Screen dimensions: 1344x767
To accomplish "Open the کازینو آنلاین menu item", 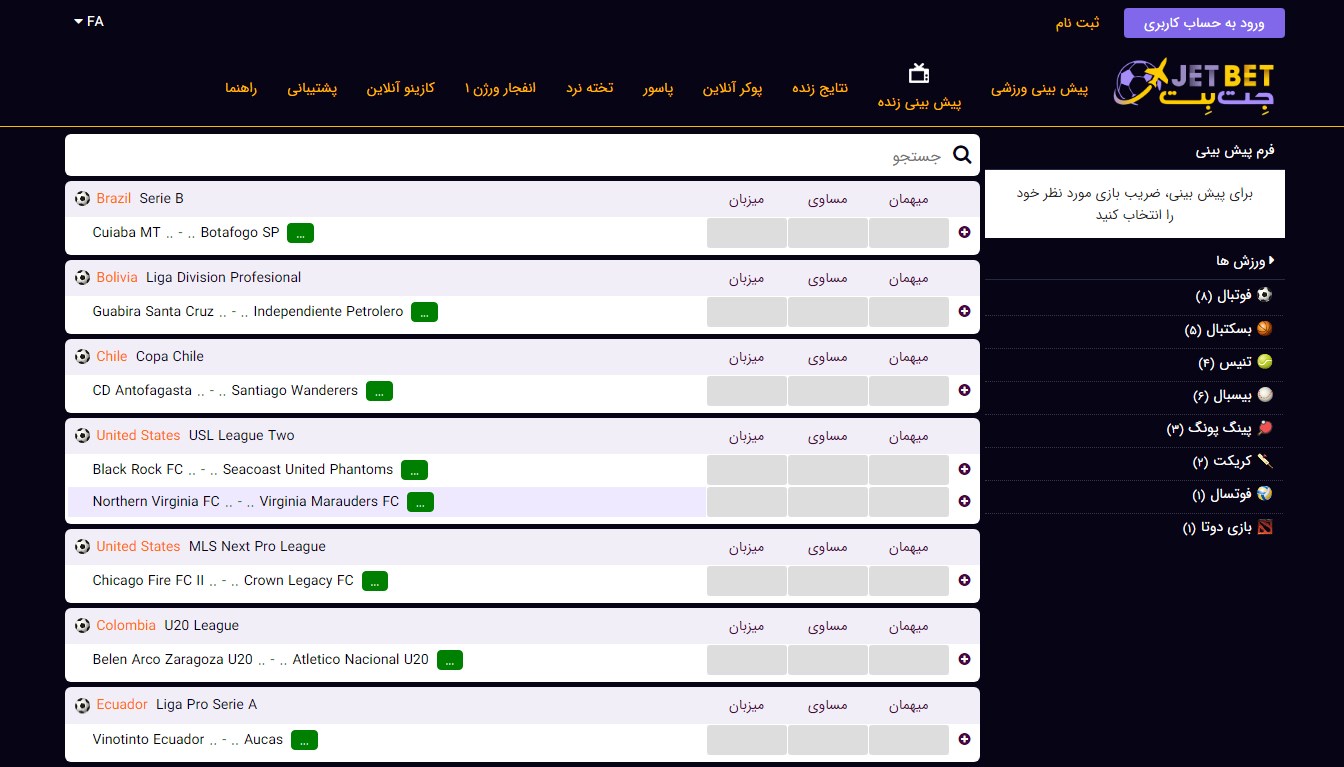I will coord(400,88).
